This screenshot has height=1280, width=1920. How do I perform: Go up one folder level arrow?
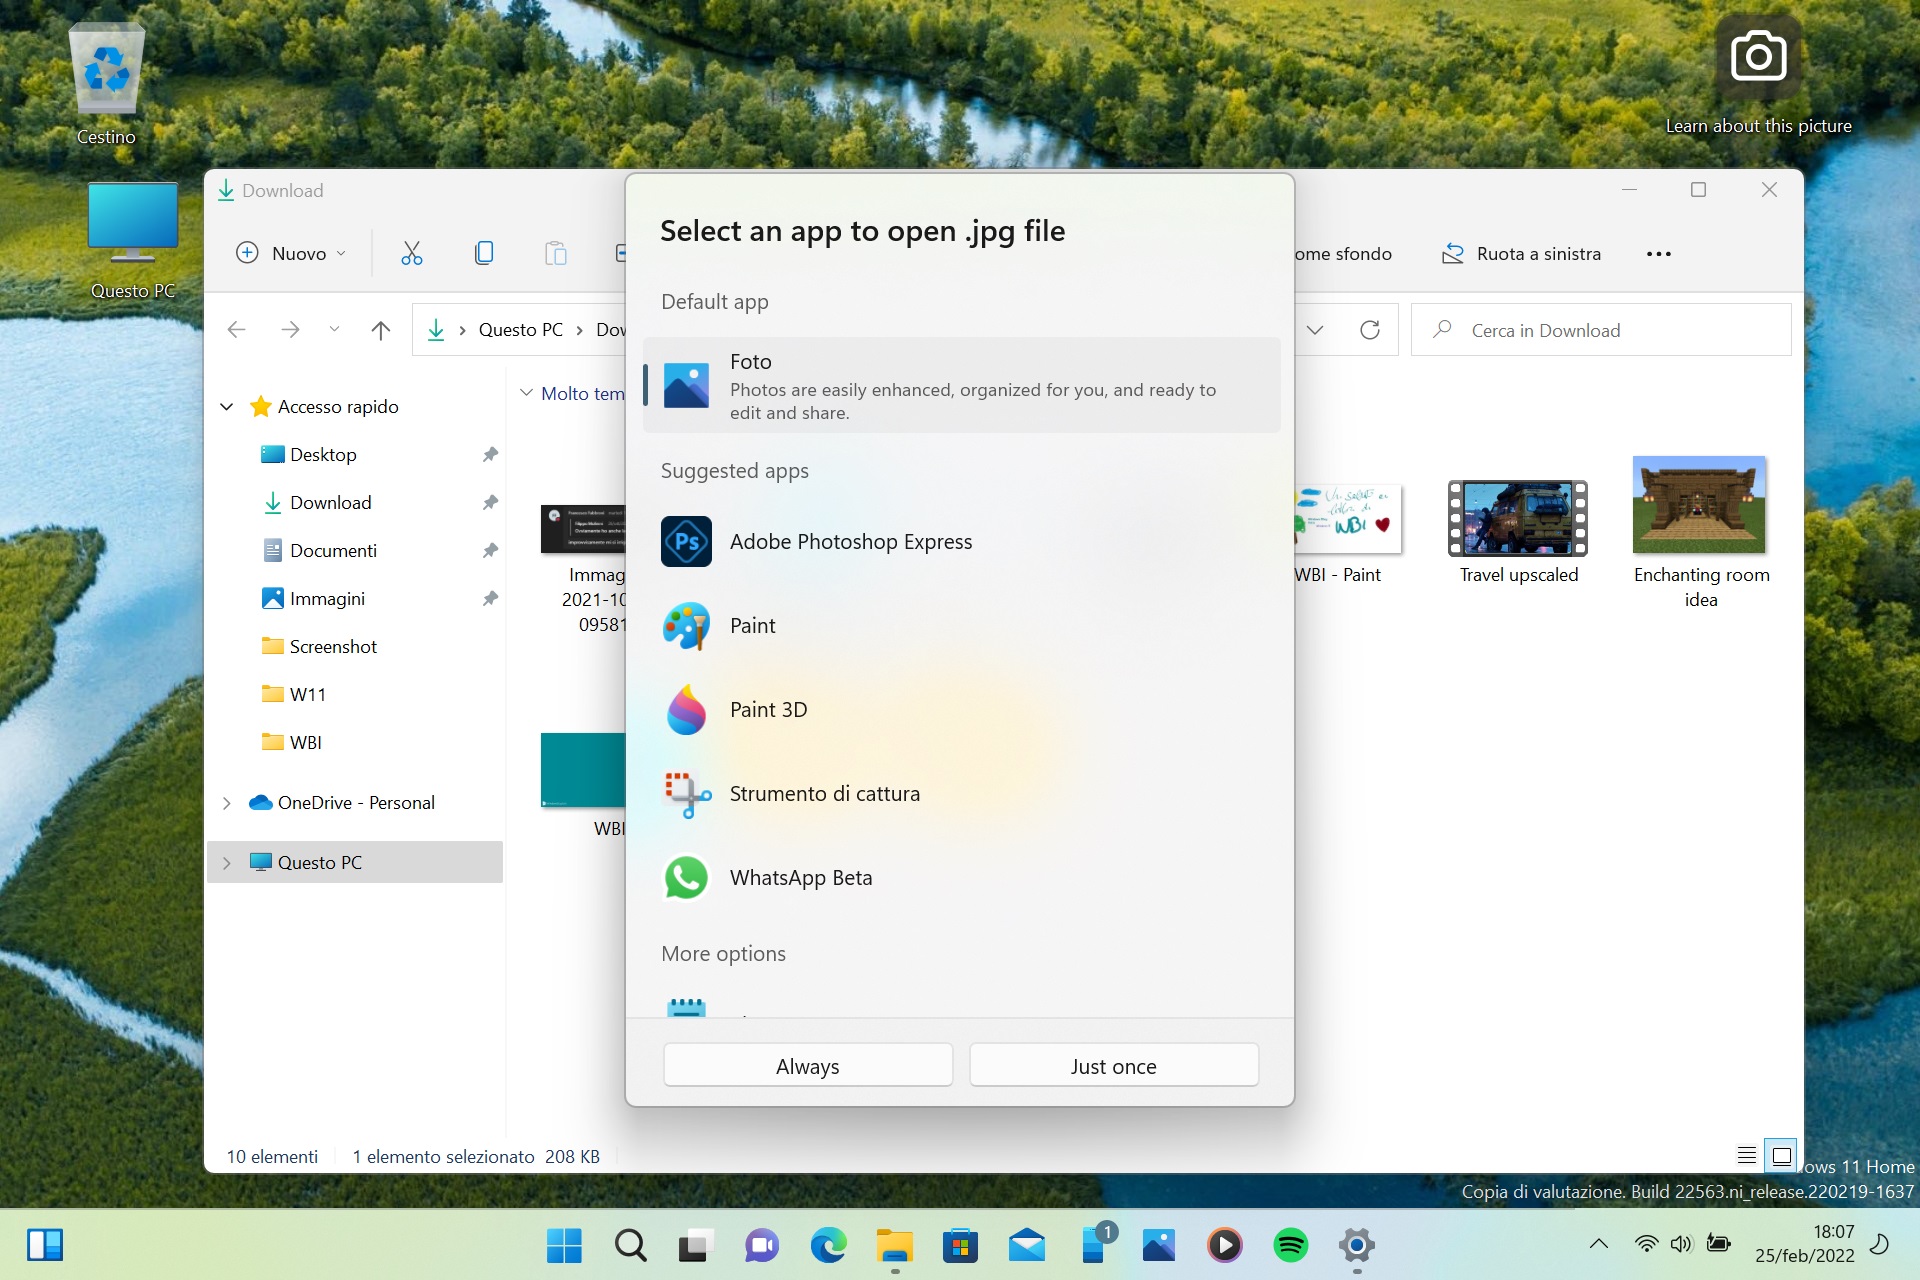380,329
